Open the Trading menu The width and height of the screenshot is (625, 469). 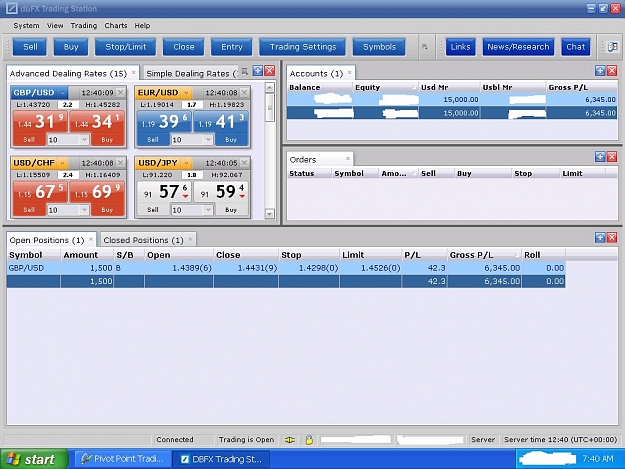(84, 26)
